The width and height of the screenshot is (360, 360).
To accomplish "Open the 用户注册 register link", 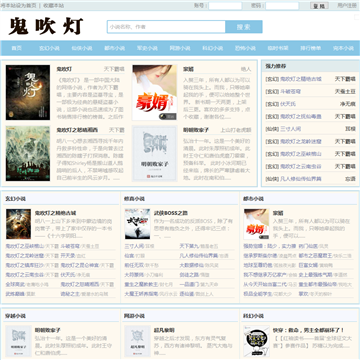I will (x=347, y=6).
